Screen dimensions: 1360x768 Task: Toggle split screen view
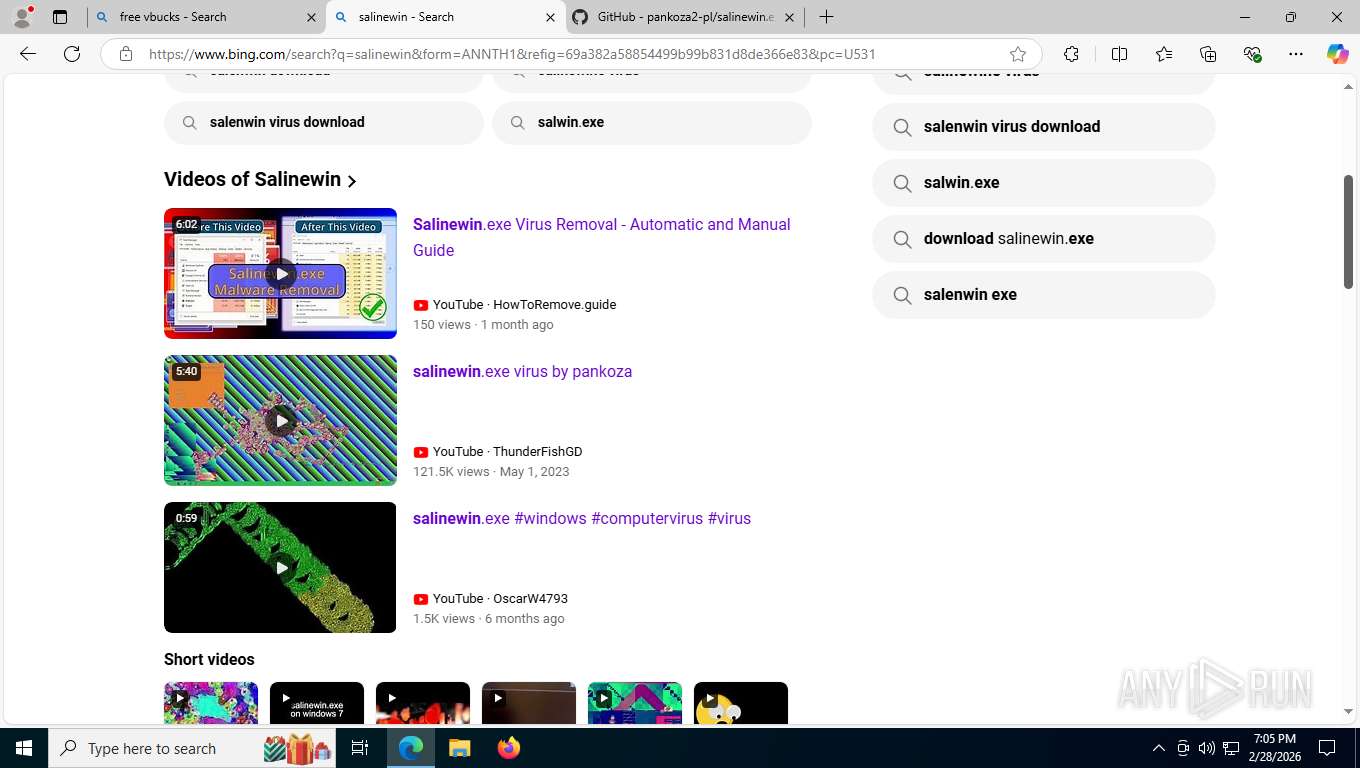(x=1119, y=54)
